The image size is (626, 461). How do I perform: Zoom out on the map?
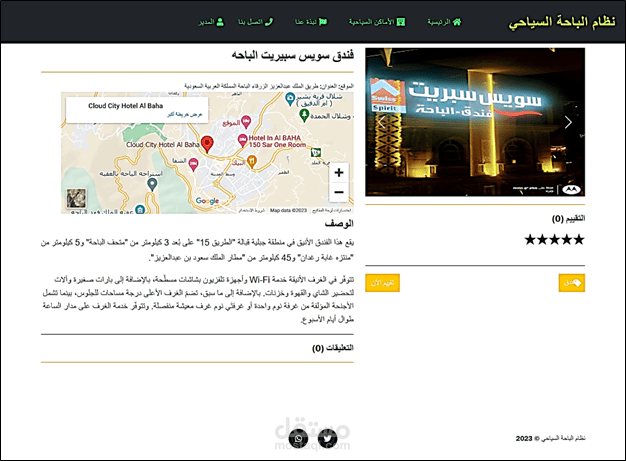coord(339,192)
